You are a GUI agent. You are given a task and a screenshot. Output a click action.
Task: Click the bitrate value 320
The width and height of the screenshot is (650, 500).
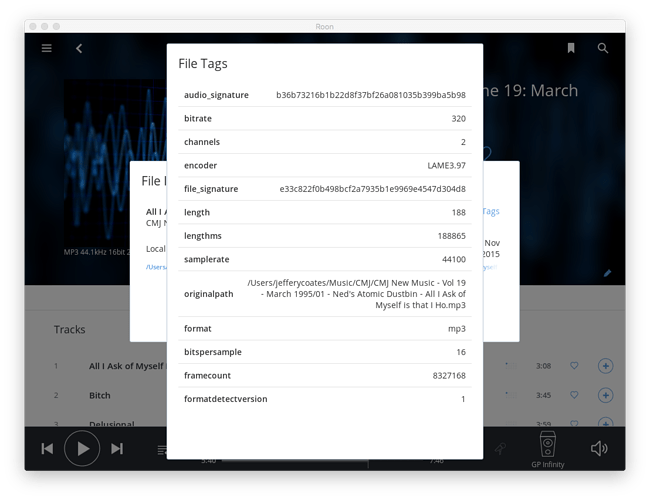pyautogui.click(x=458, y=119)
